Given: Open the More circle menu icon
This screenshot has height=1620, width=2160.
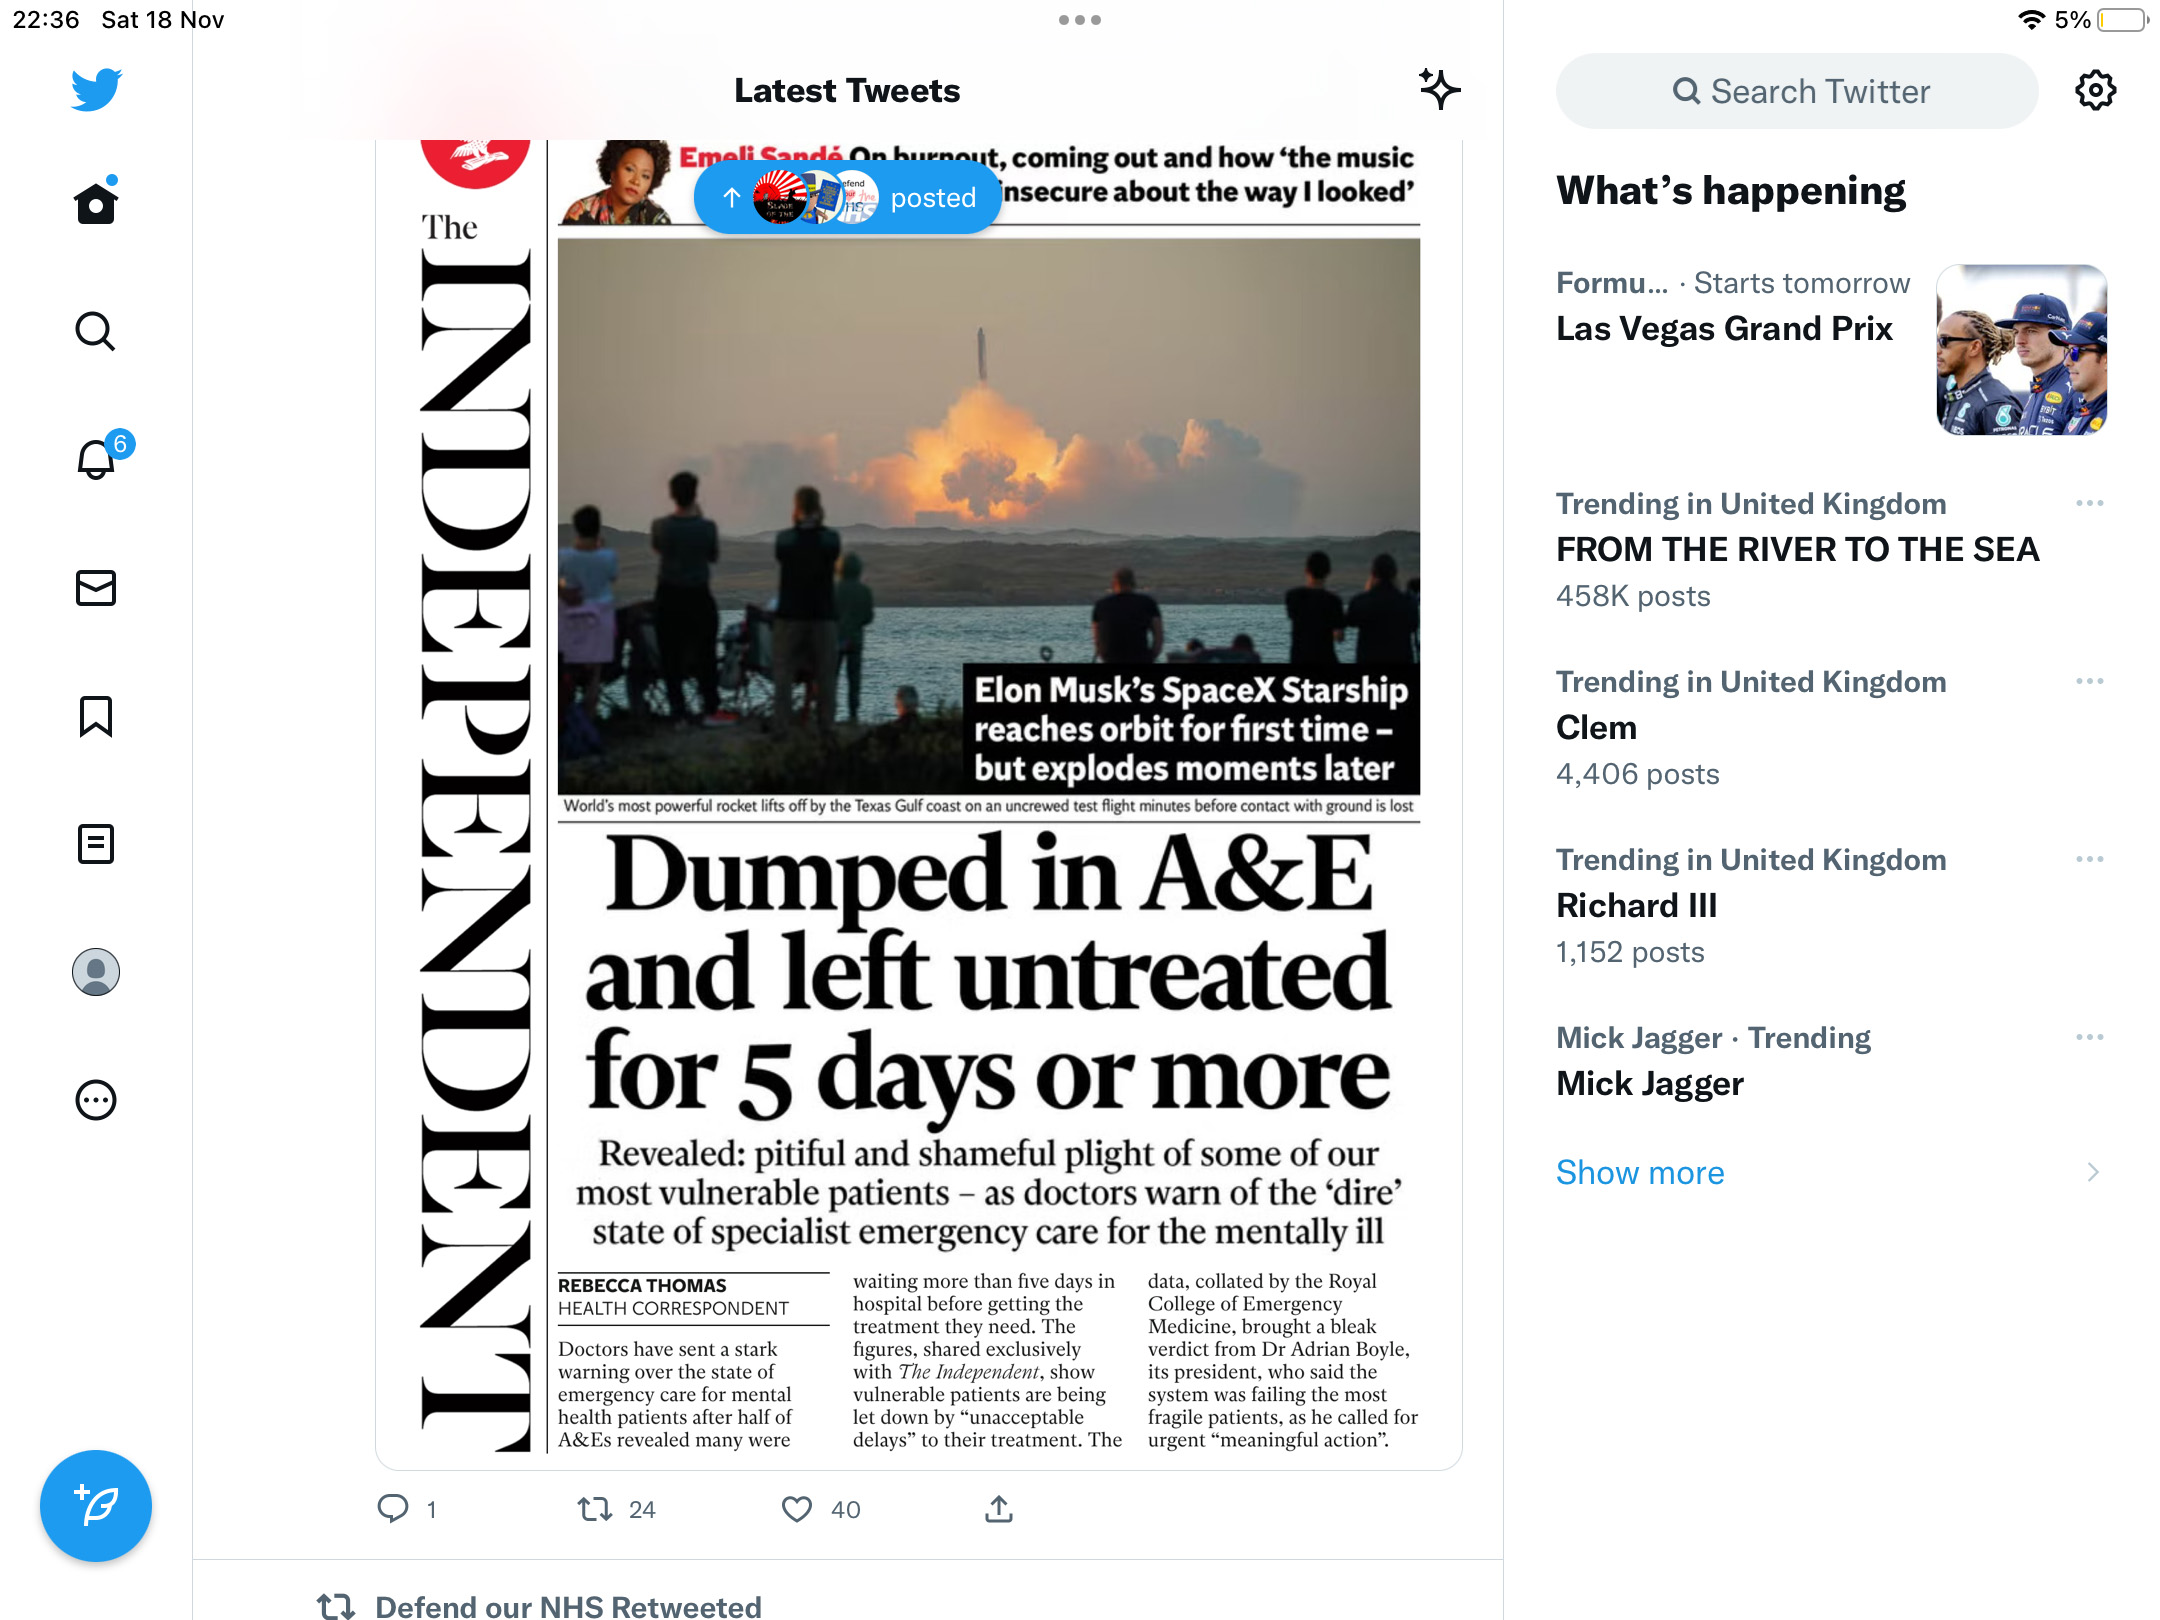Looking at the screenshot, I should click(96, 1100).
